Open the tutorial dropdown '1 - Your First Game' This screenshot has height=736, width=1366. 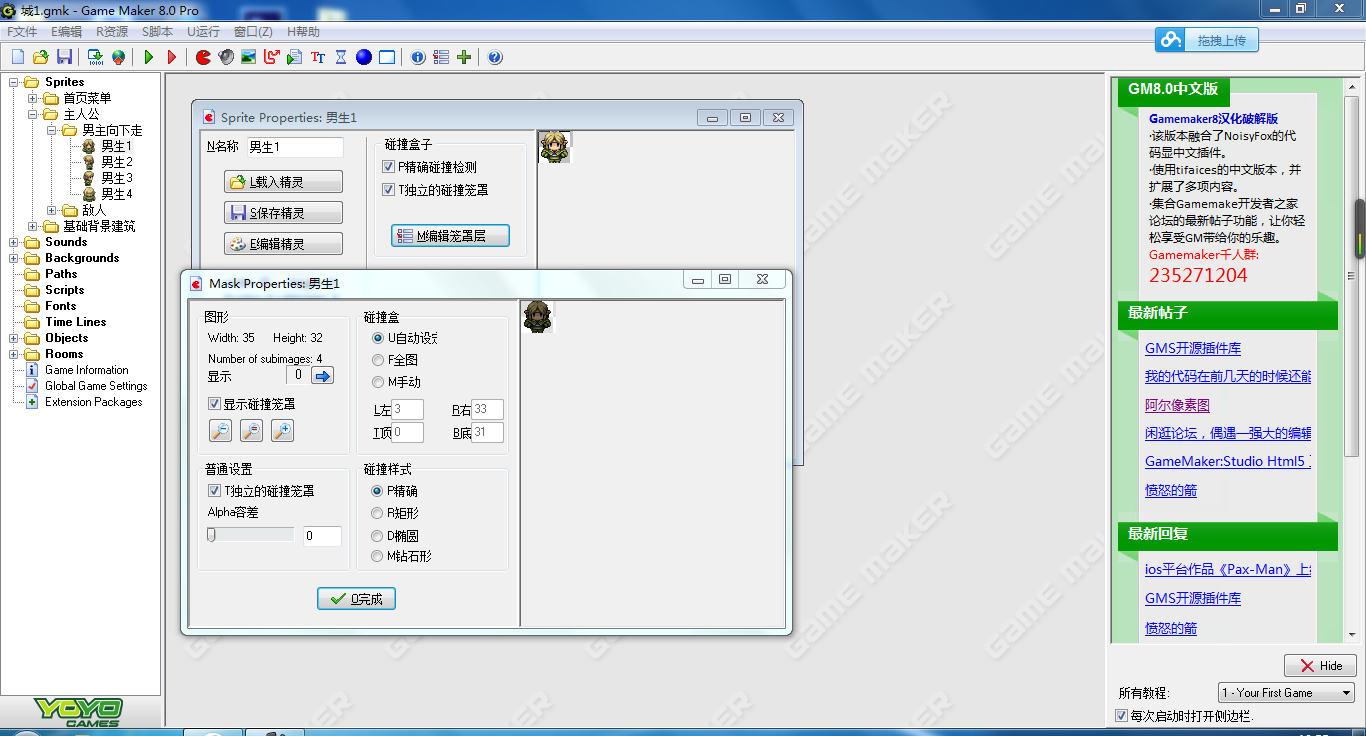pos(1286,692)
